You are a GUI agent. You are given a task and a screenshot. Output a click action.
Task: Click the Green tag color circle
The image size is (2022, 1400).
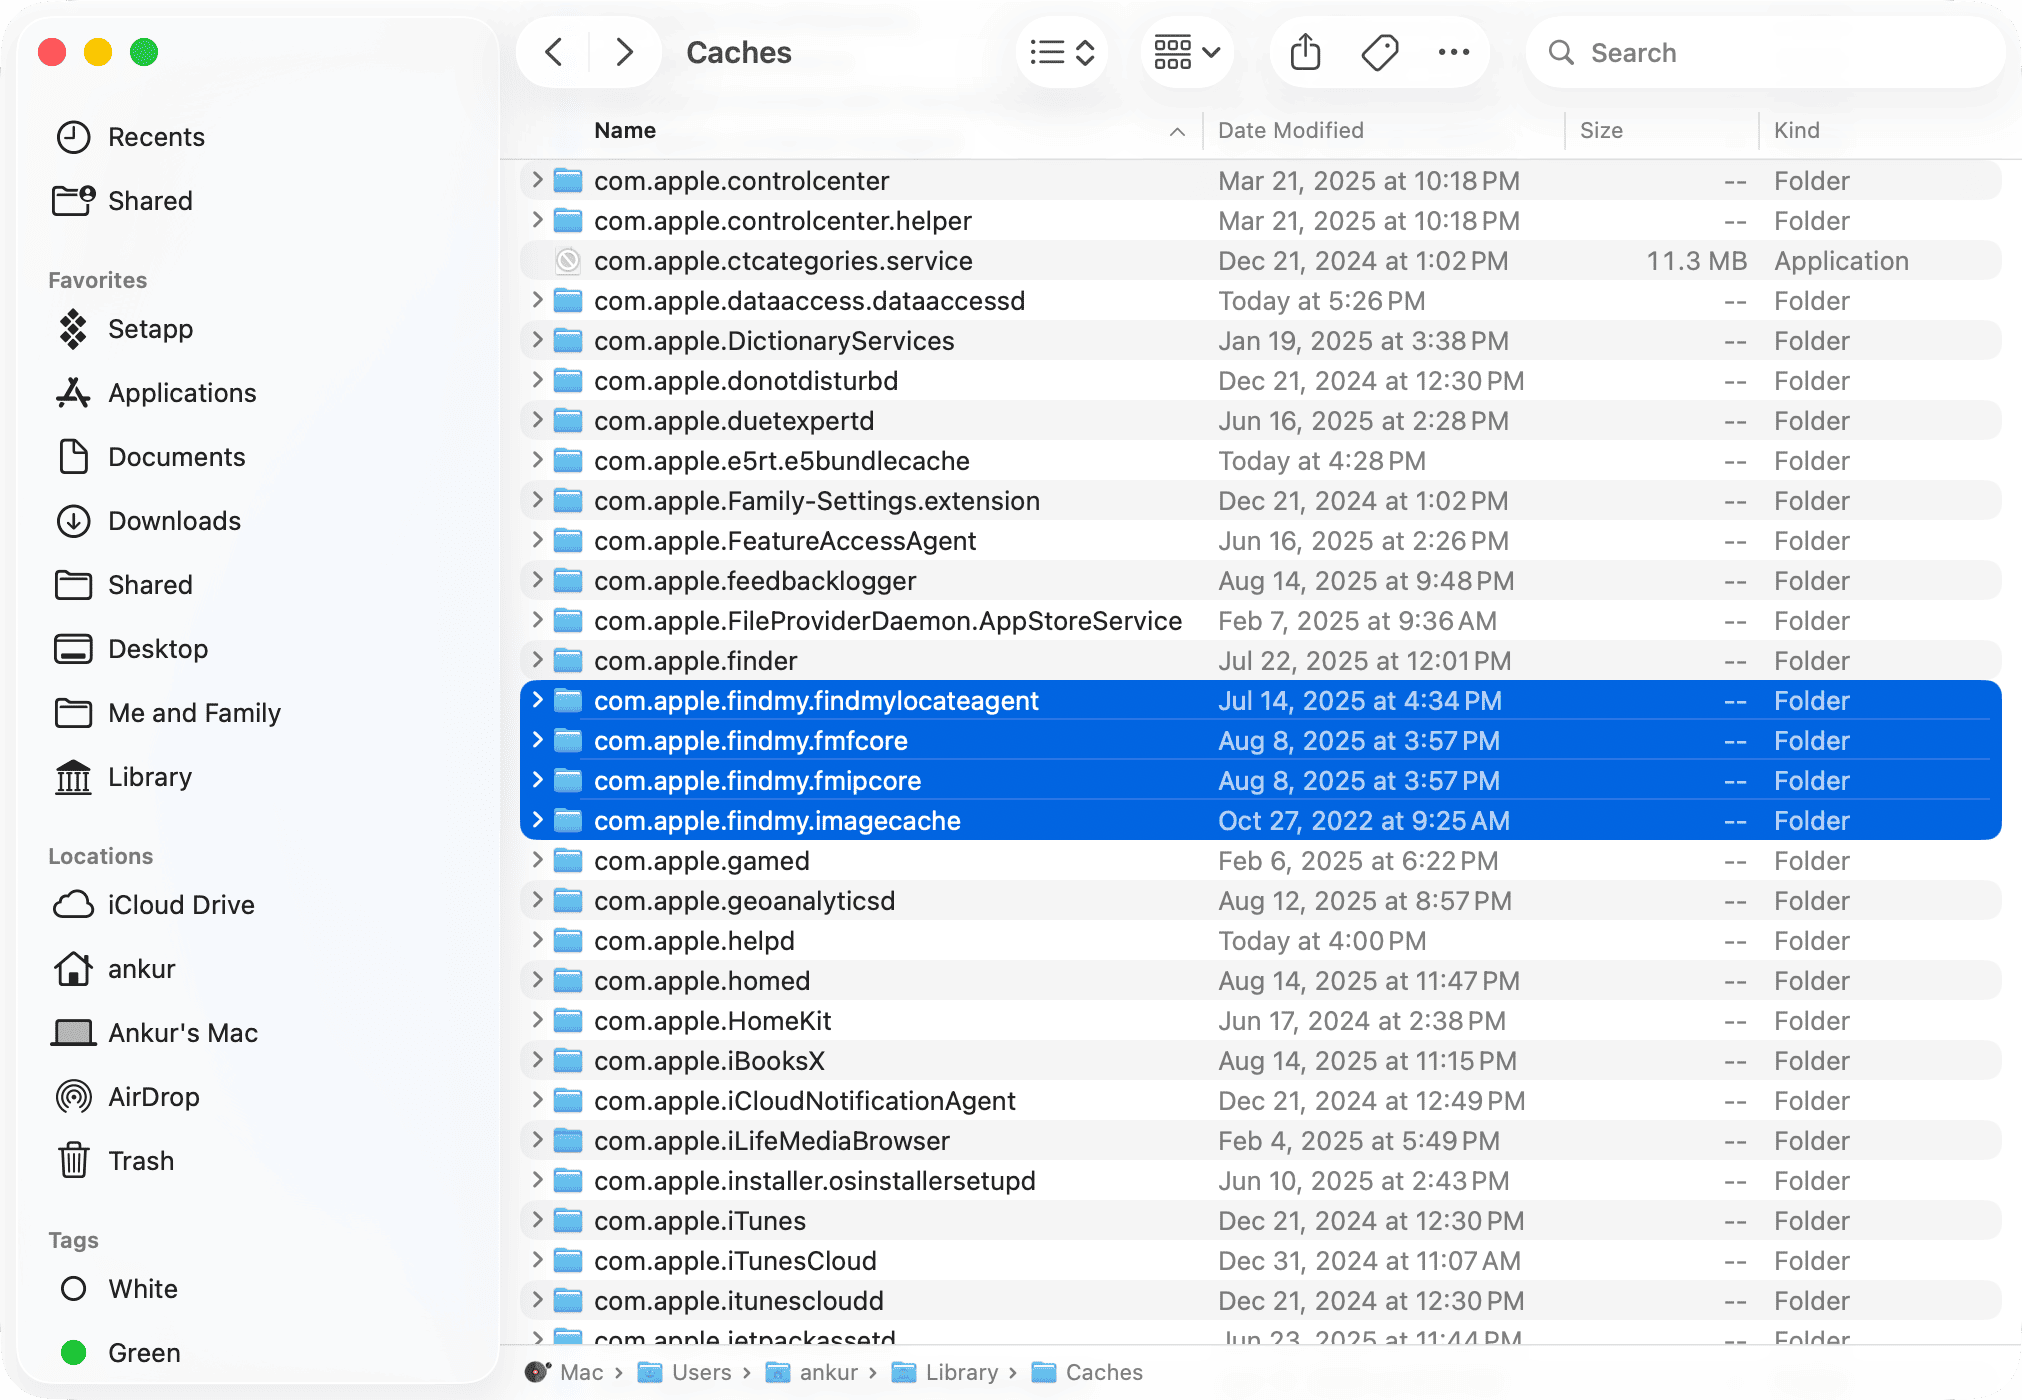click(x=73, y=1352)
